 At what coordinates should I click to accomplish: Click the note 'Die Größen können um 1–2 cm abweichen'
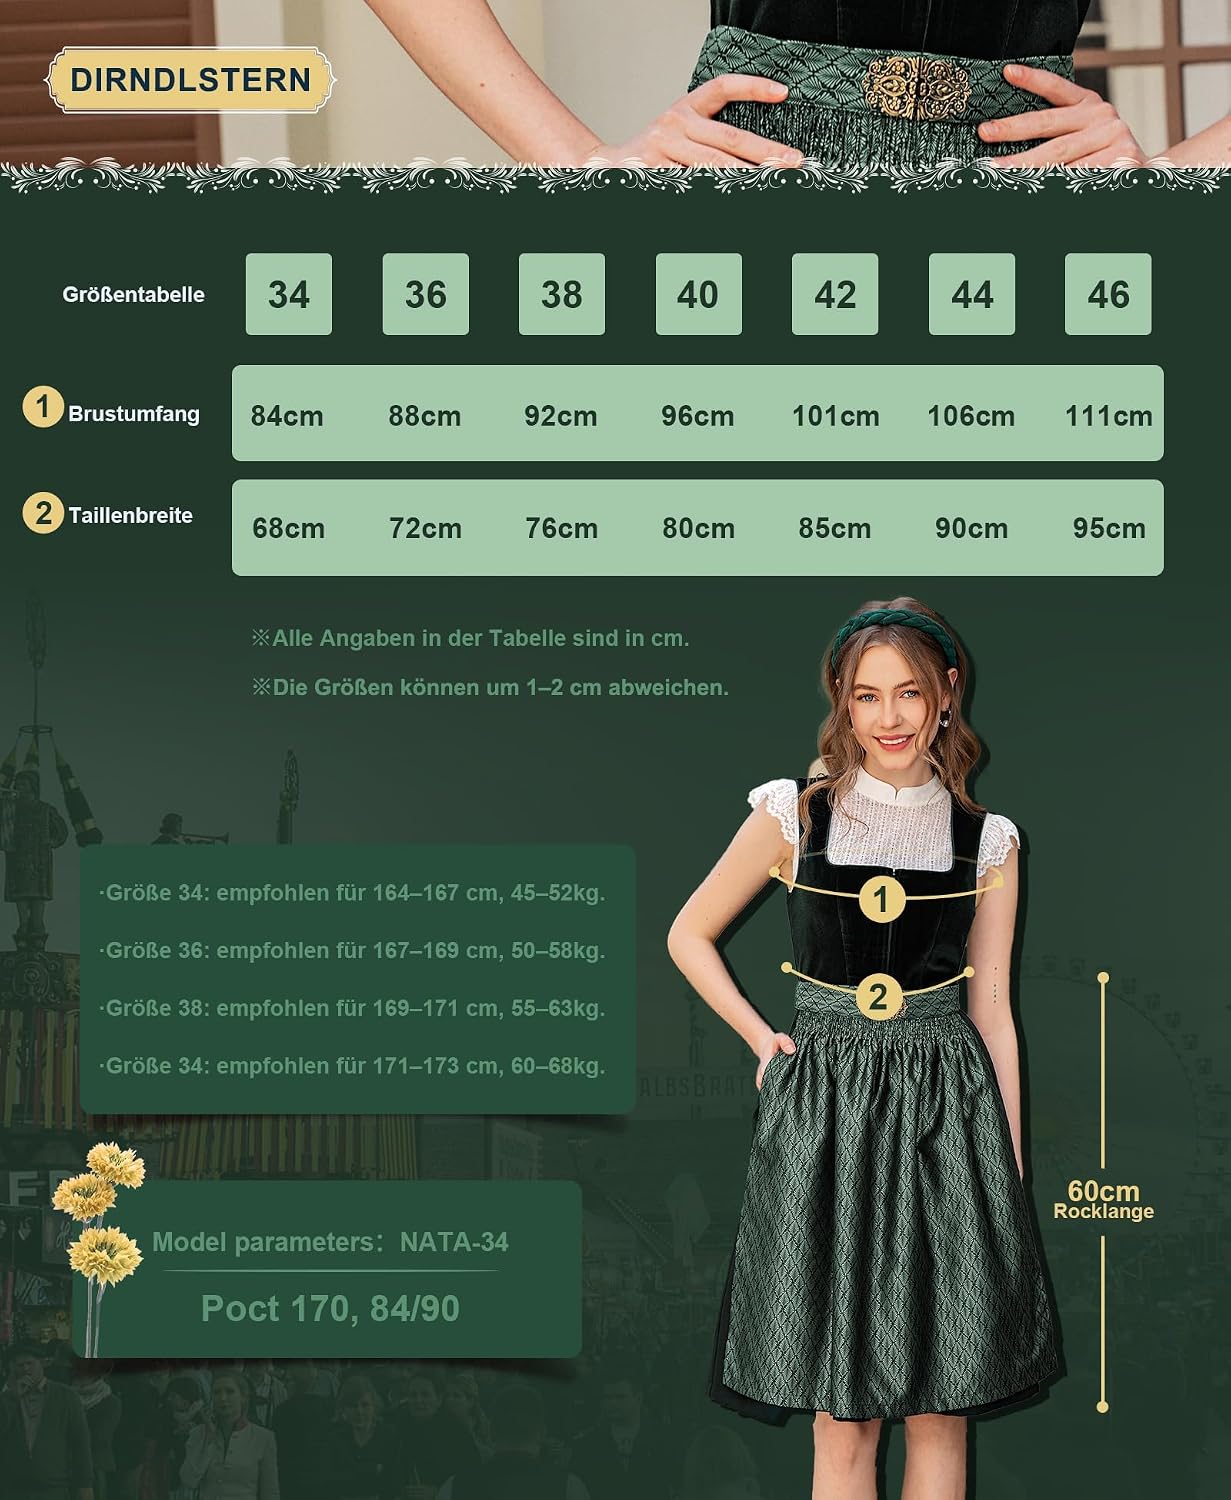[x=490, y=688]
